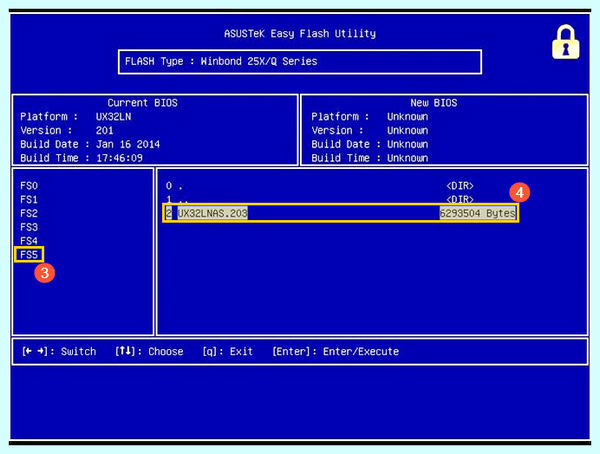The width and height of the screenshot is (600, 454).
Task: Select the FS2 file system
Action: [x=29, y=214]
